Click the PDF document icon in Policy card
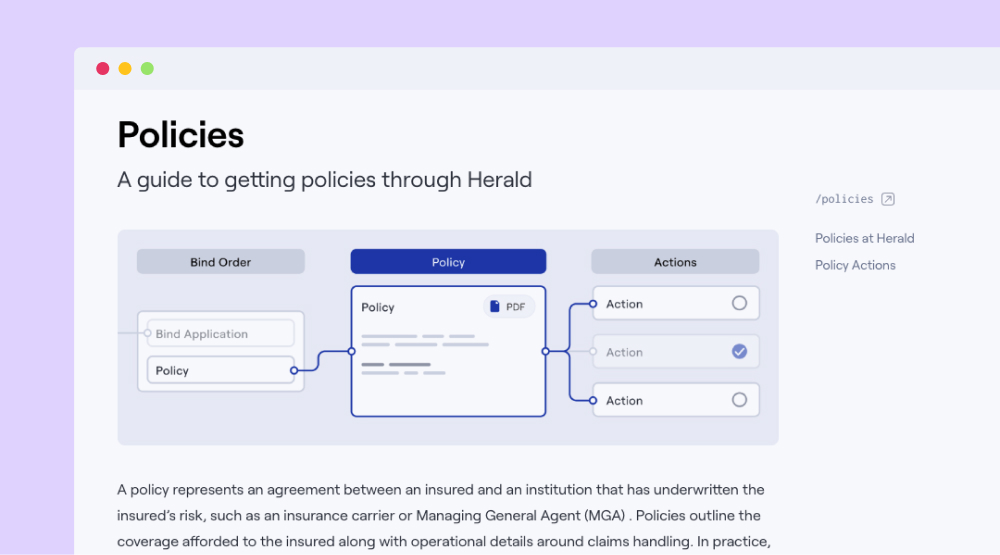The image size is (1000, 555). (x=494, y=307)
